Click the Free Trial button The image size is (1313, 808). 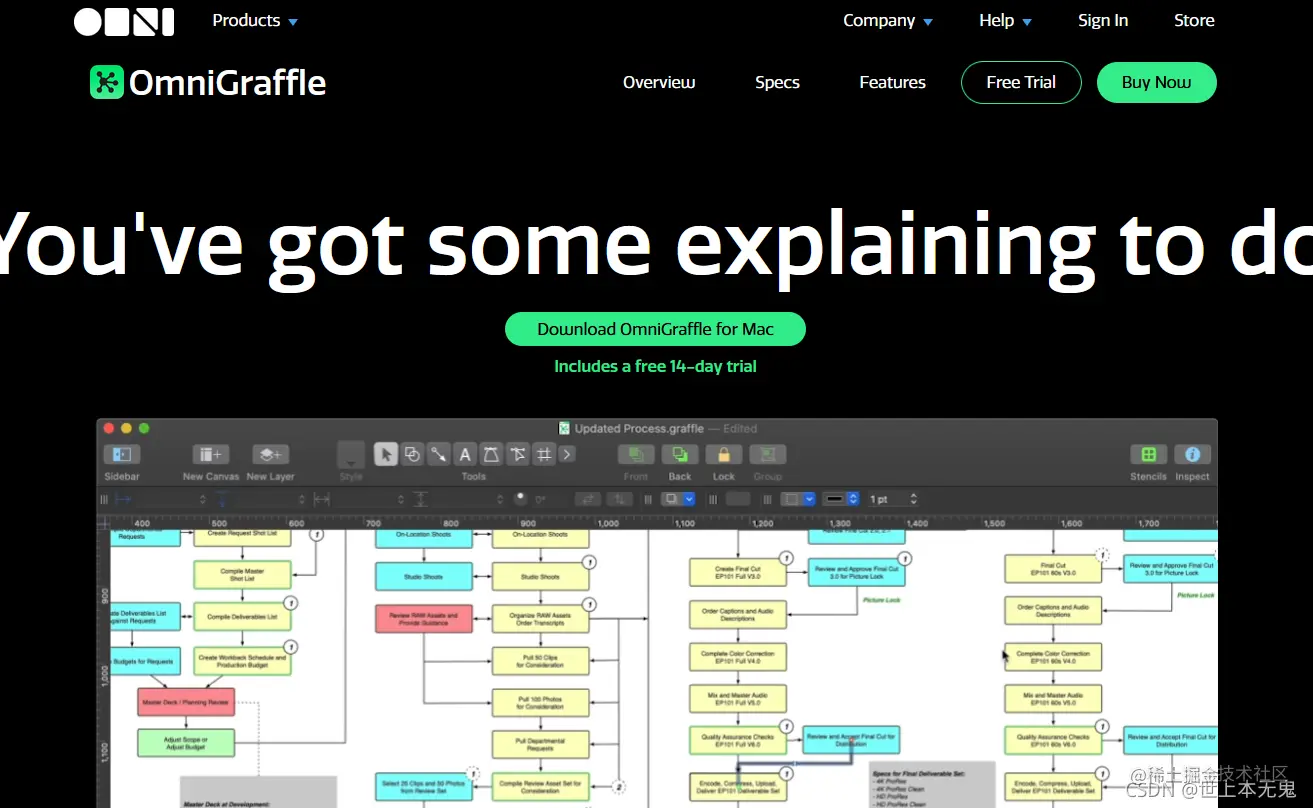1021,82
